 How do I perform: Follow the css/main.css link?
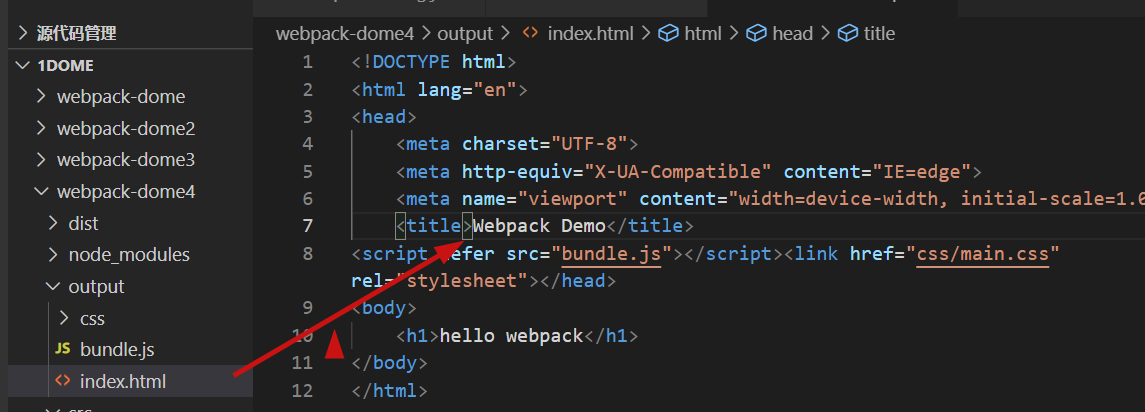(x=983, y=254)
